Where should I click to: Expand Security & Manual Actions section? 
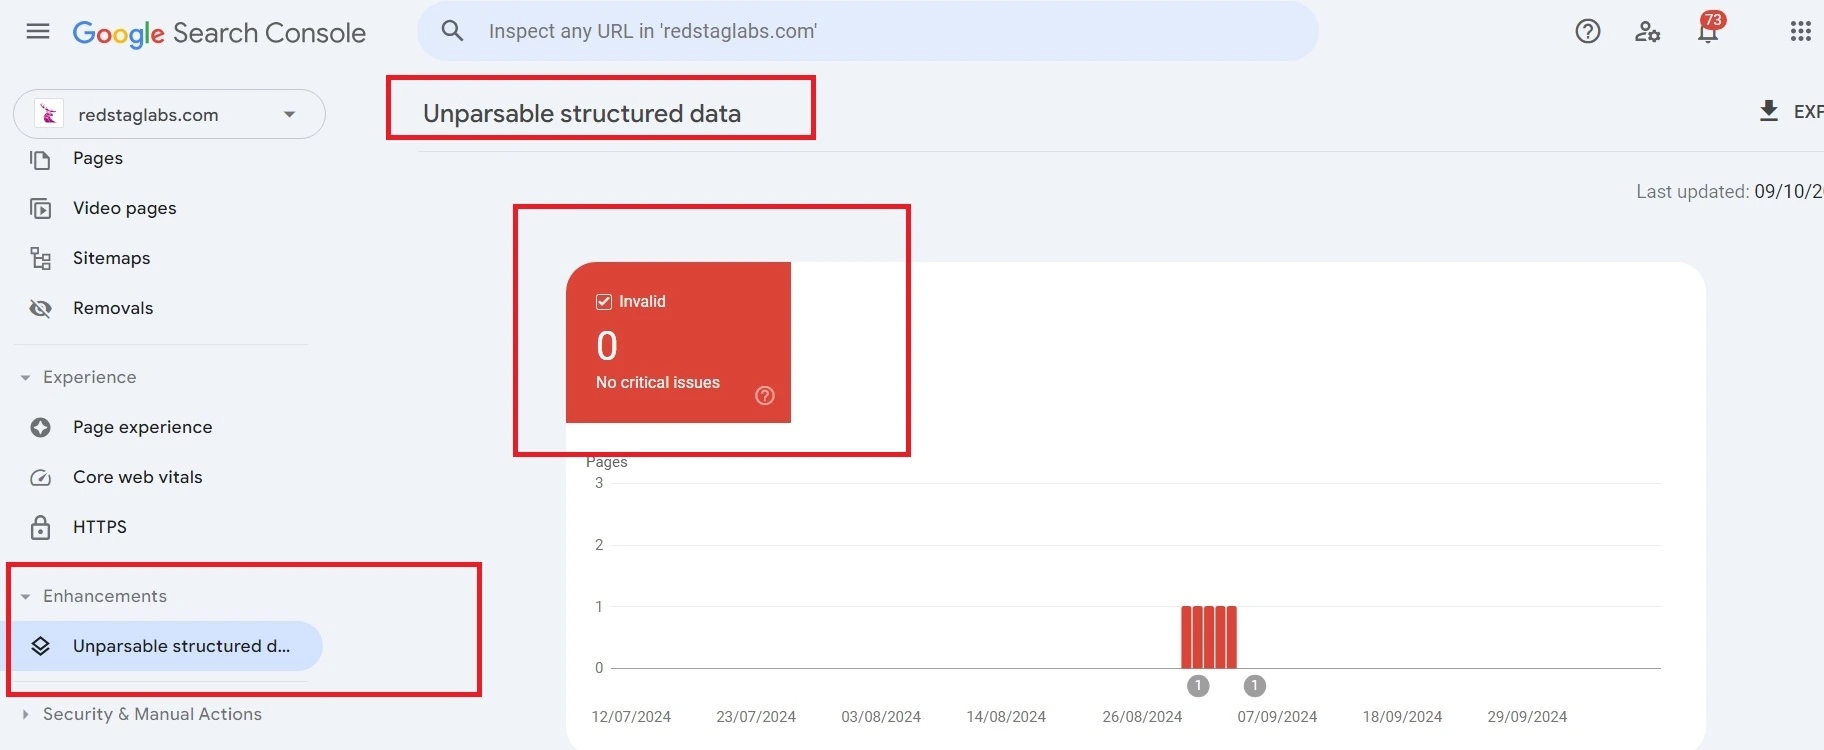(x=26, y=715)
